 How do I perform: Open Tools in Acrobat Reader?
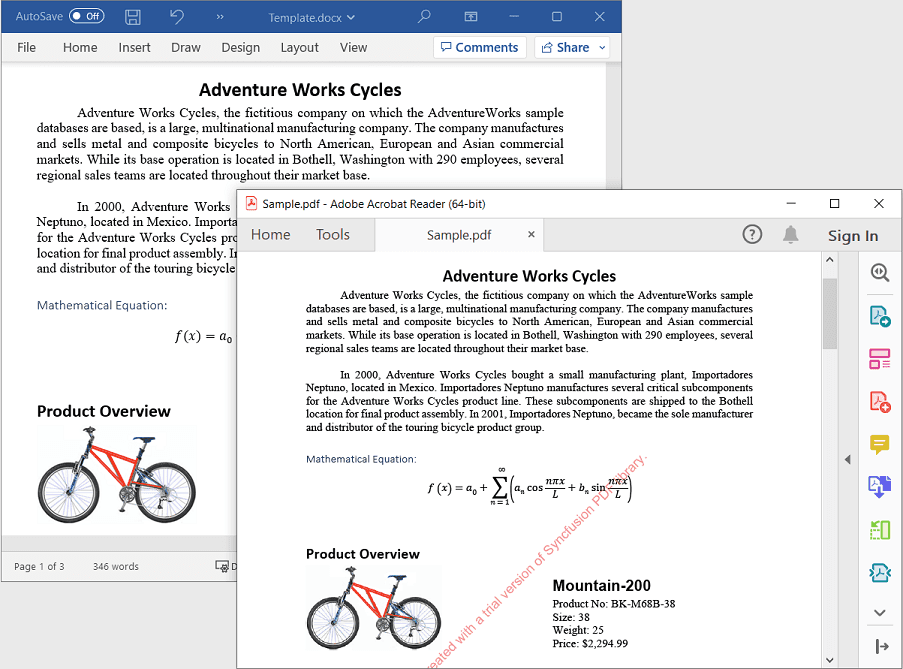click(x=333, y=235)
